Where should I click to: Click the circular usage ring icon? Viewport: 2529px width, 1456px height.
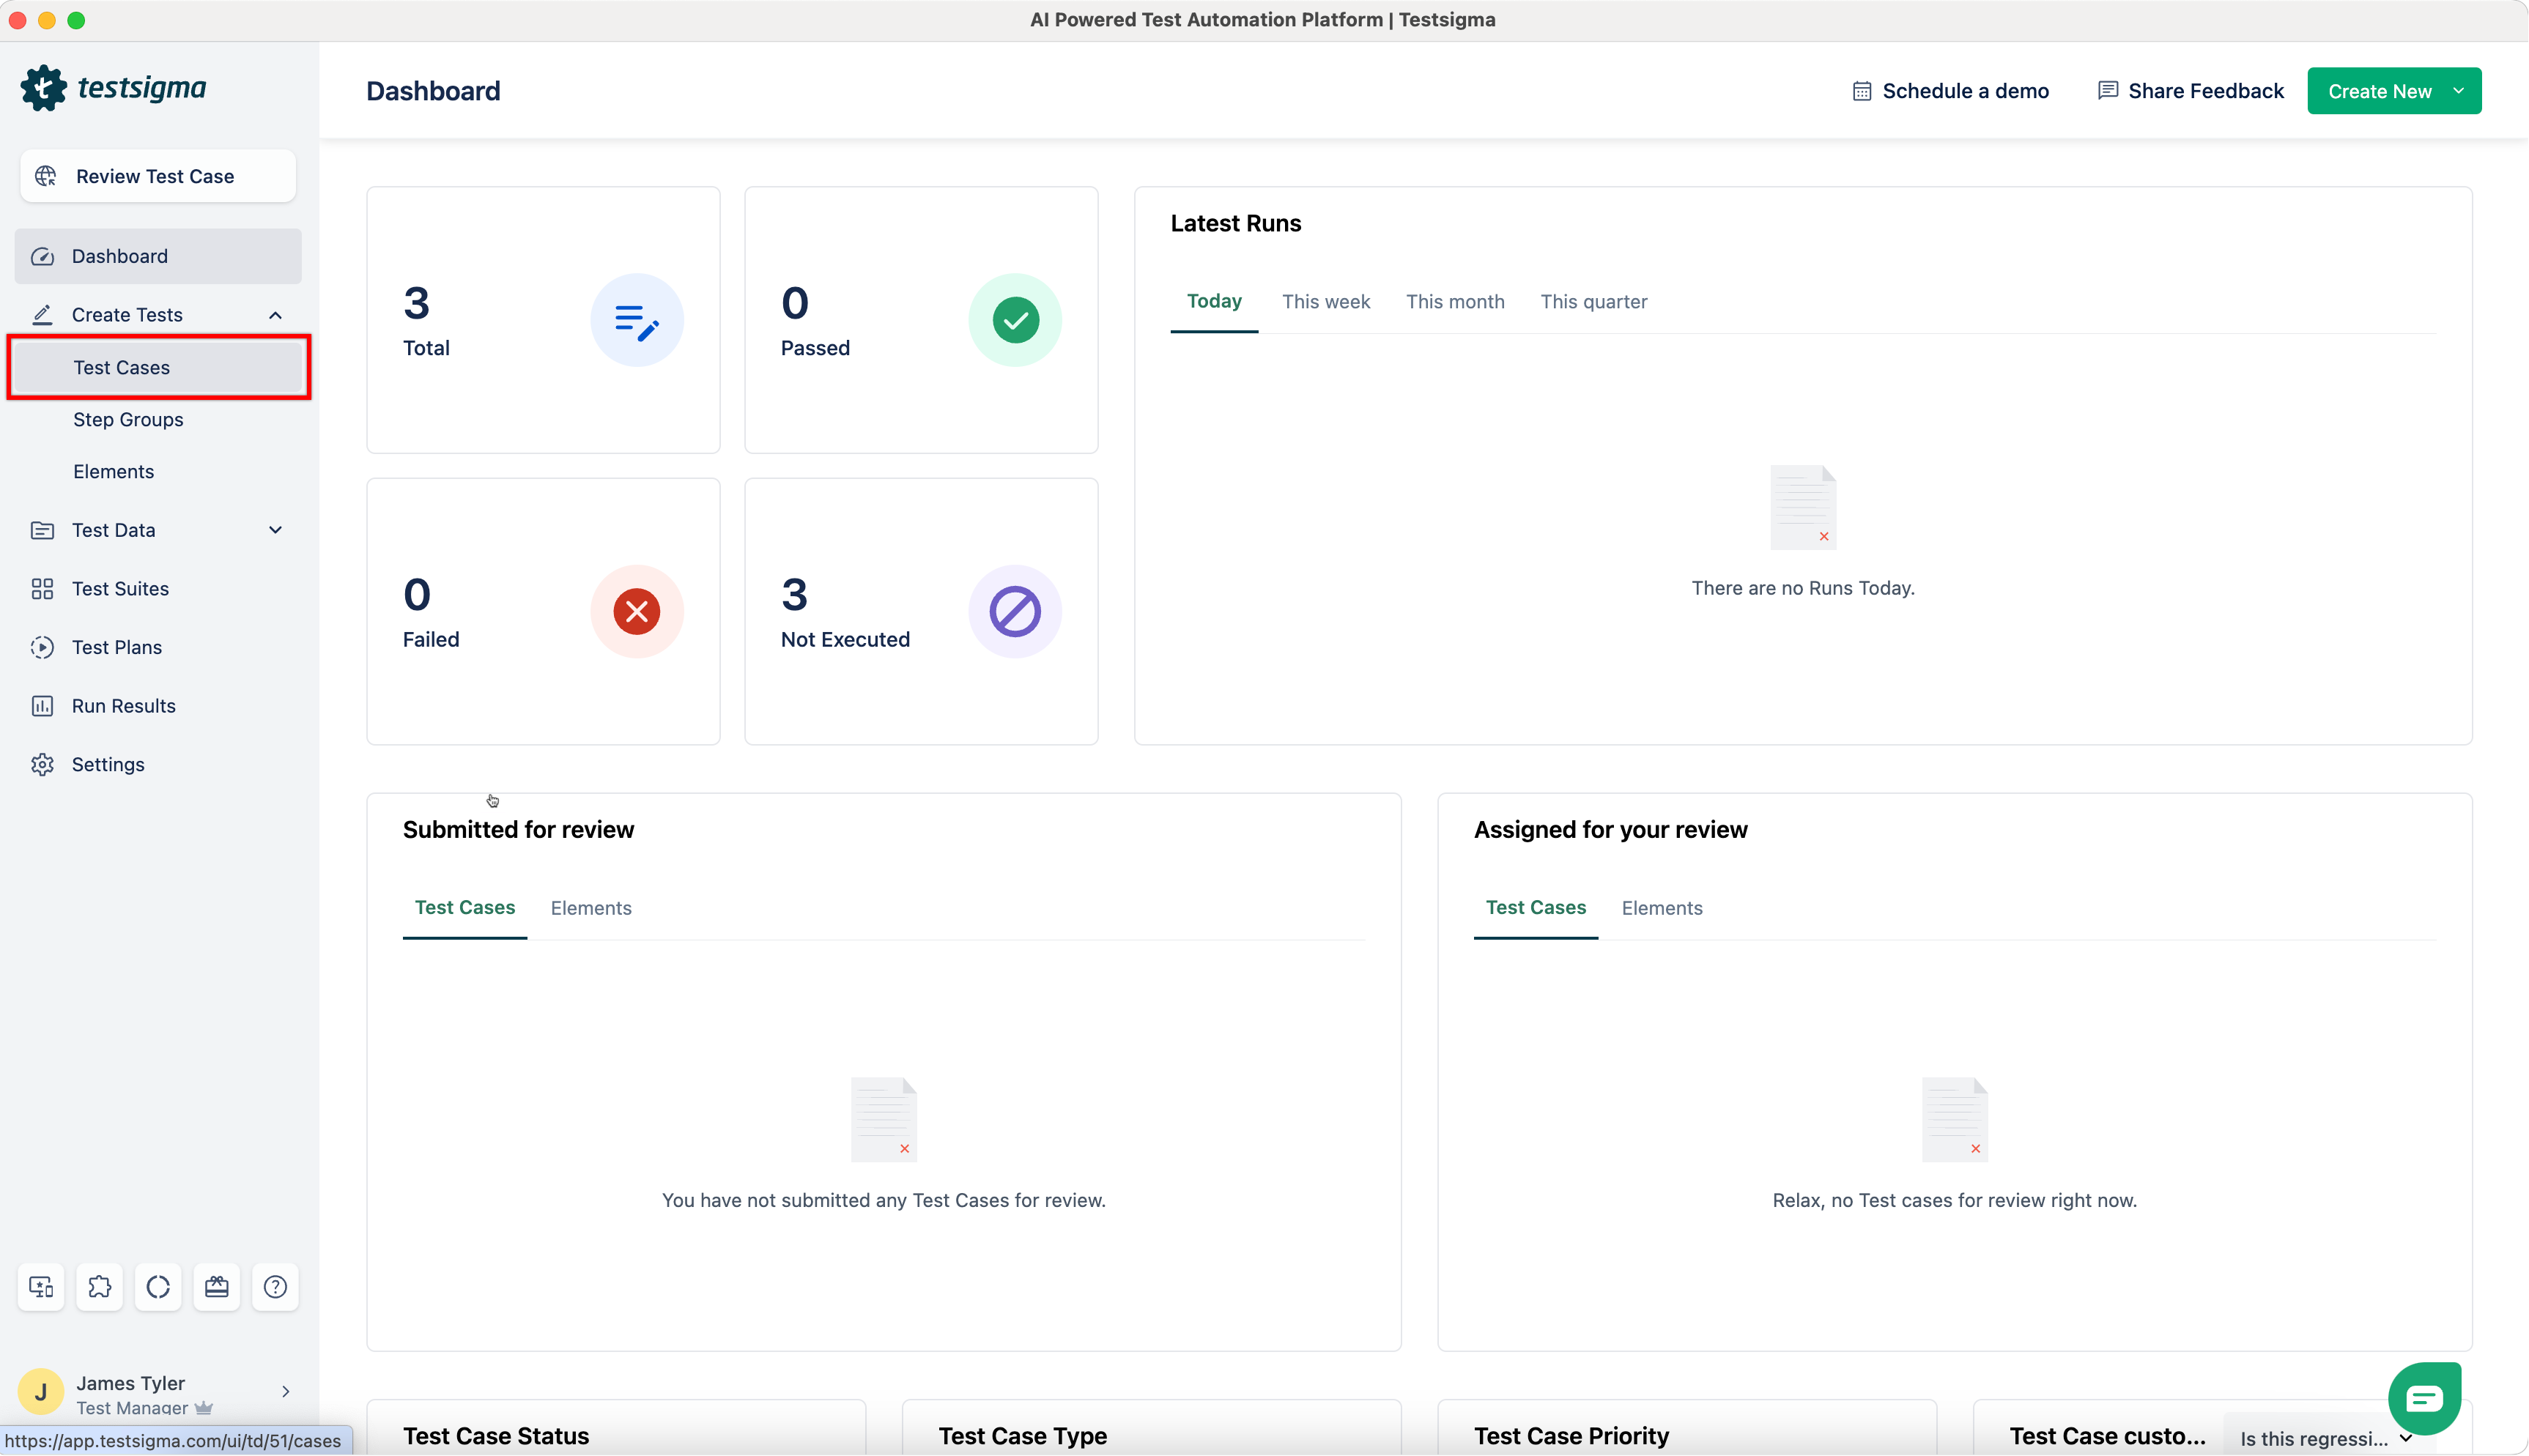tap(158, 1286)
